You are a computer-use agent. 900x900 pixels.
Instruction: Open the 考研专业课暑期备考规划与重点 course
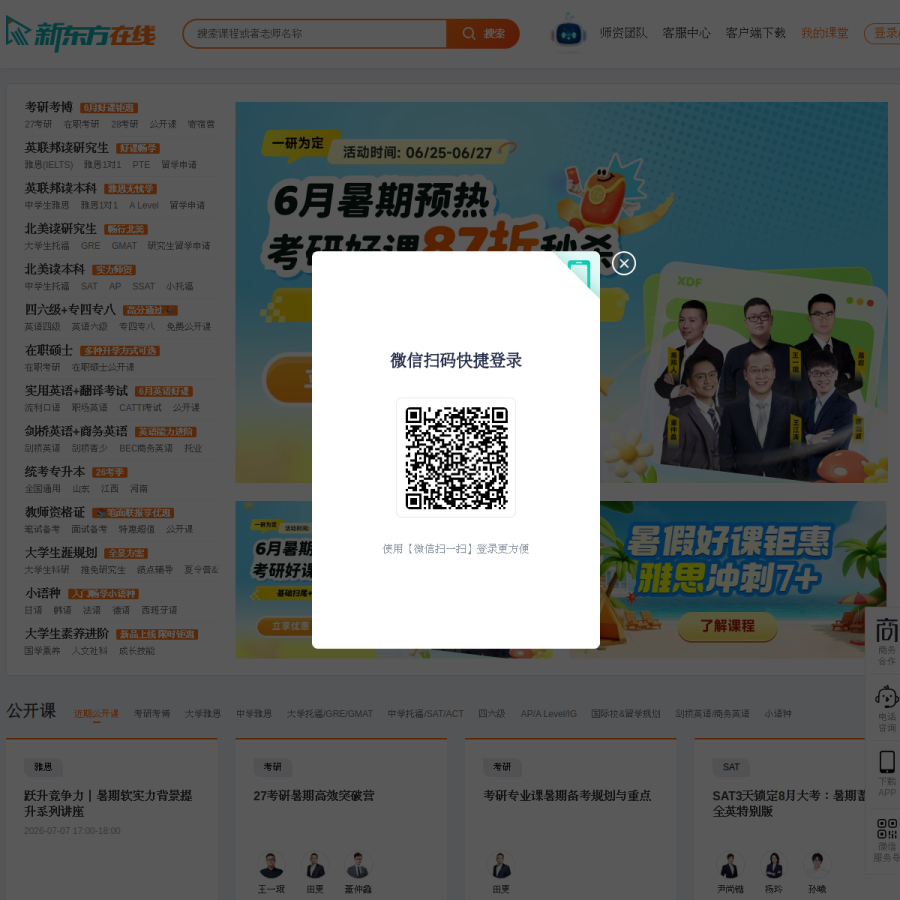(567, 796)
